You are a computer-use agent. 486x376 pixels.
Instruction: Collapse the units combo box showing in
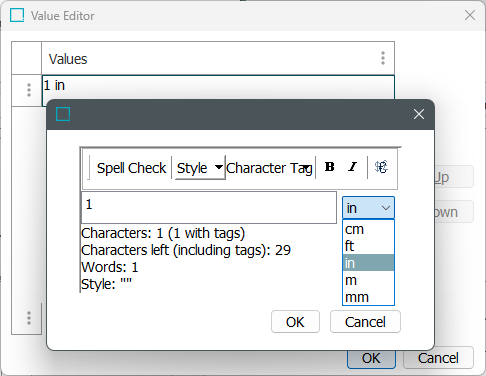[x=368, y=208]
